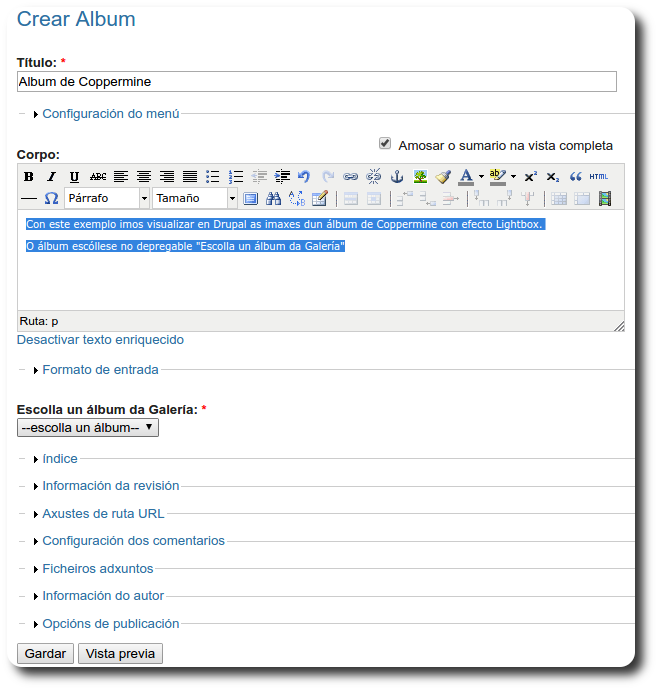Insert special character with omega icon
The width and height of the screenshot is (658, 690).
pyautogui.click(x=52, y=198)
